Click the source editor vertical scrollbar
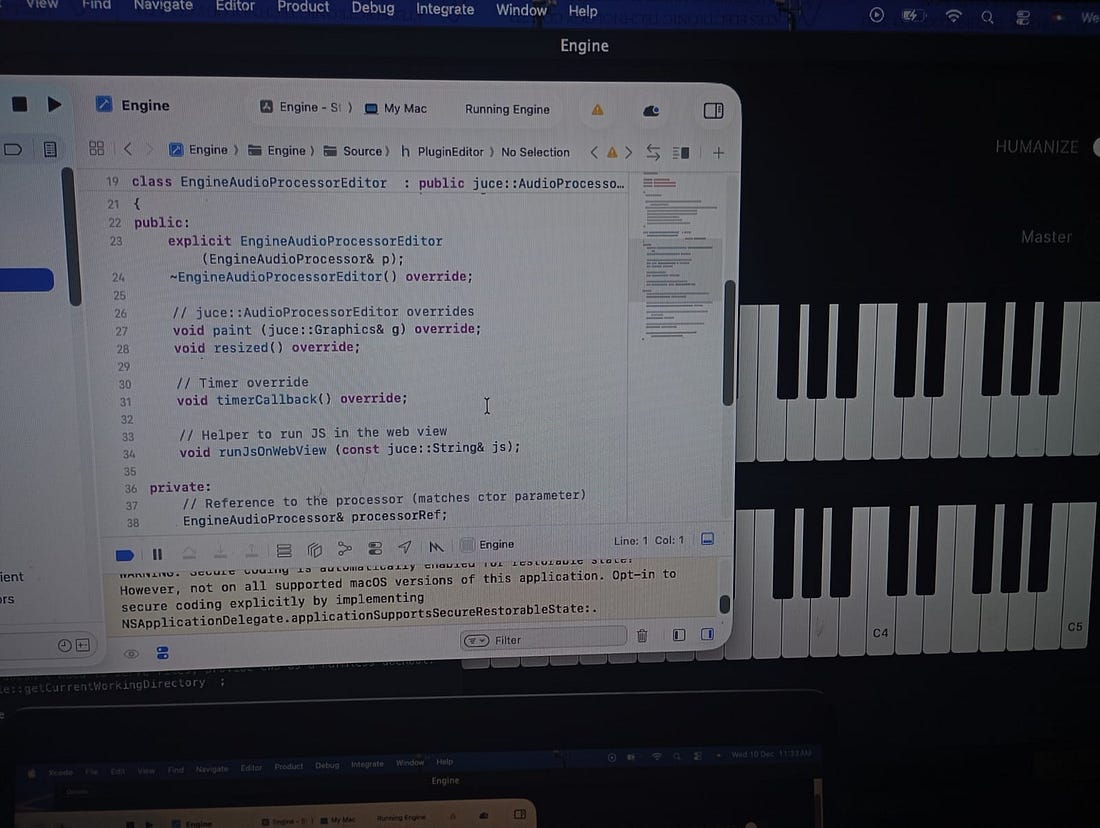Screen dimensions: 1100x828 pyautogui.click(x=729, y=343)
